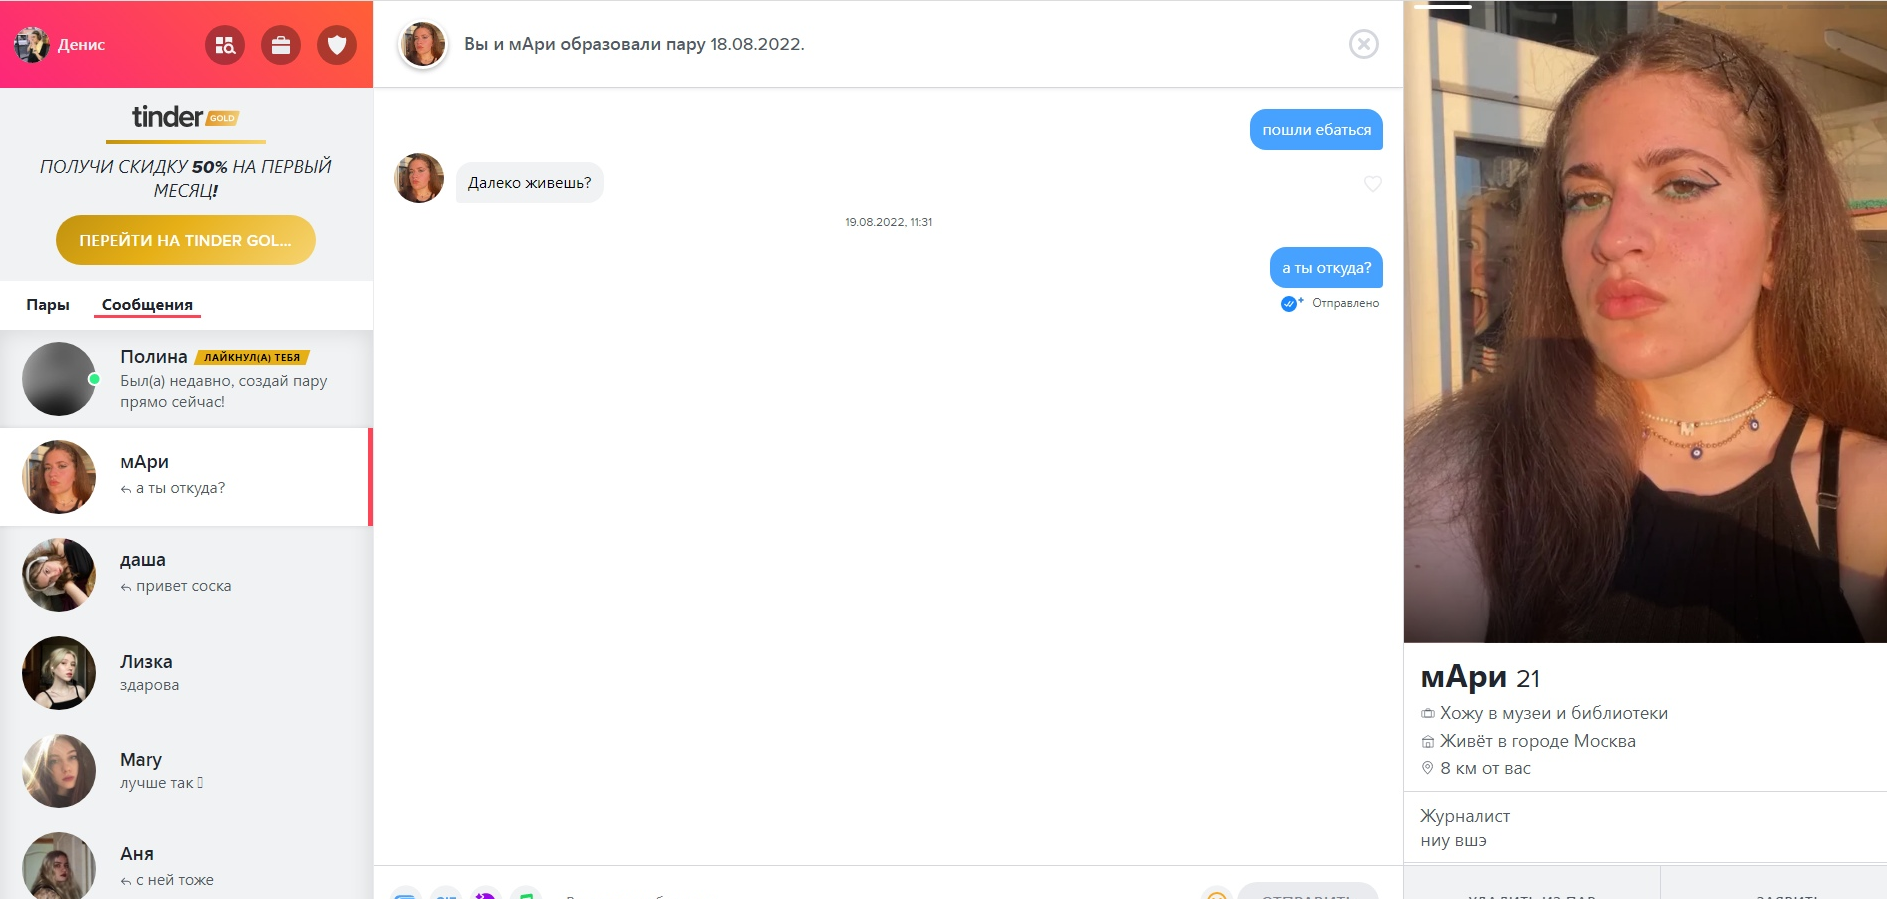Click 'Перейти на Tinder Gold' button
The height and width of the screenshot is (899, 1887).
[x=186, y=240]
